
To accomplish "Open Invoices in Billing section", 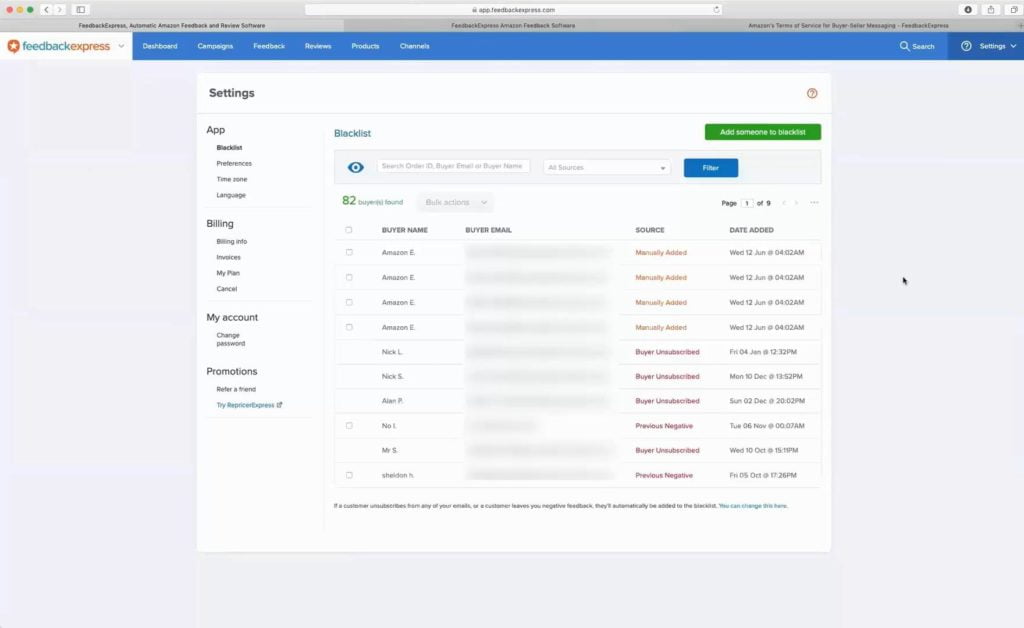I will pyautogui.click(x=229, y=257).
